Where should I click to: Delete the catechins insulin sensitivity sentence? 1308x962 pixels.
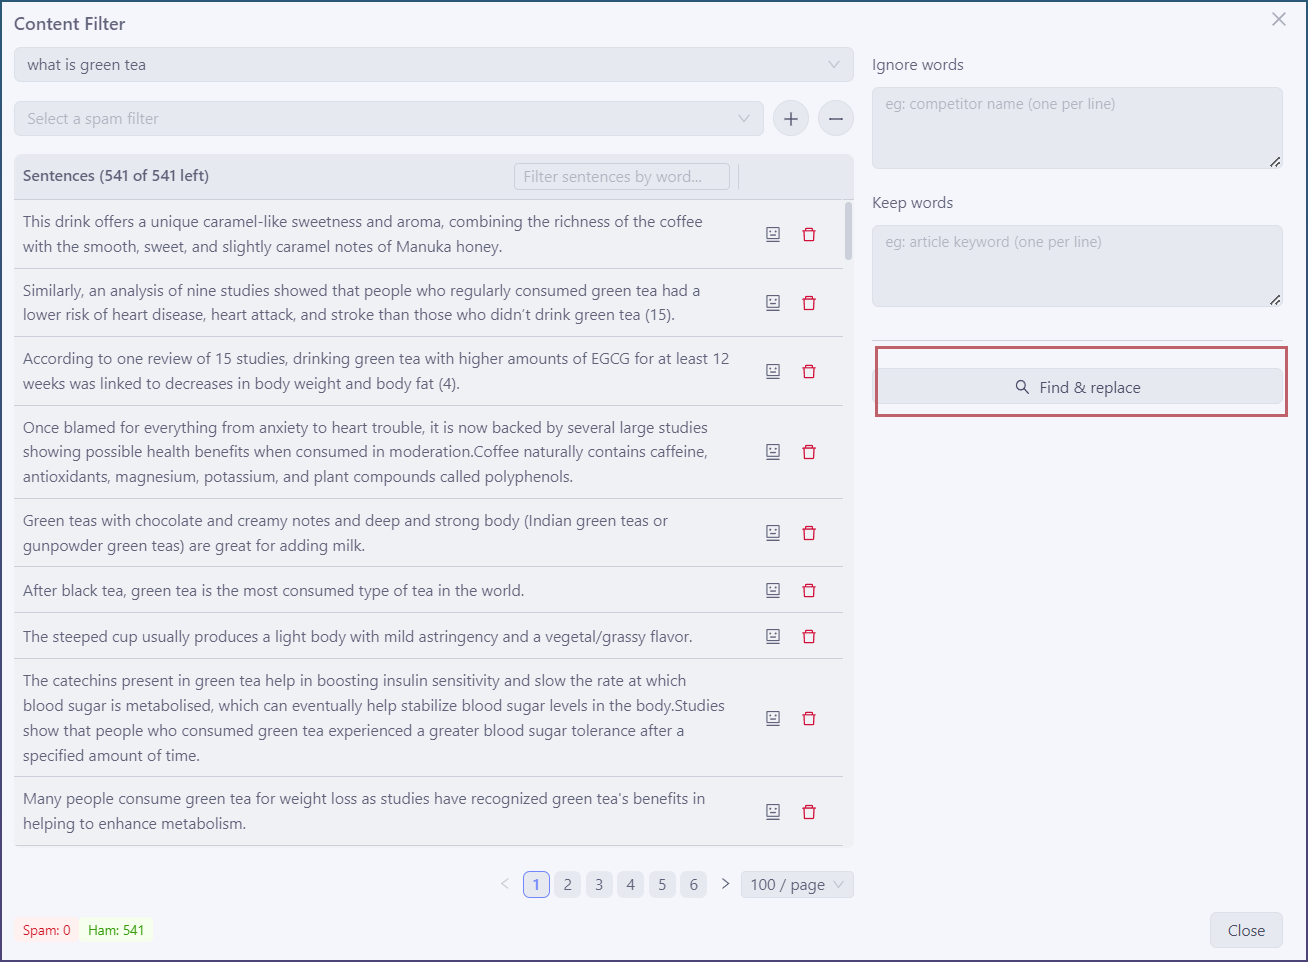[x=809, y=718]
